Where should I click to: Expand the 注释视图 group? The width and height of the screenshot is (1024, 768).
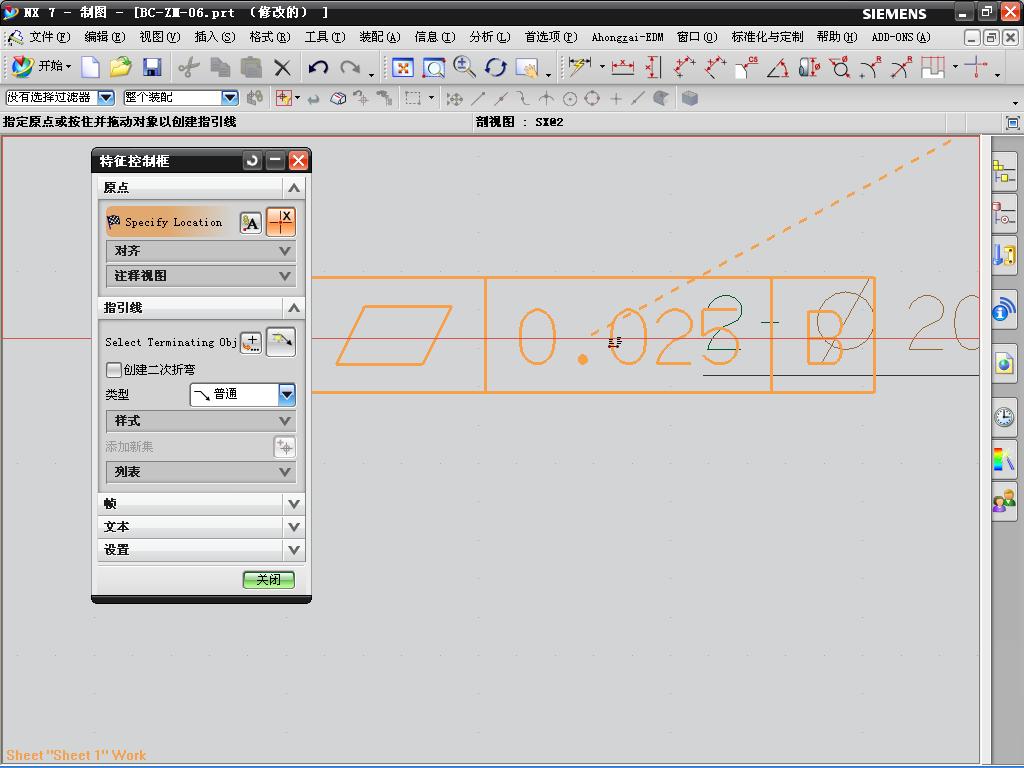click(x=201, y=276)
